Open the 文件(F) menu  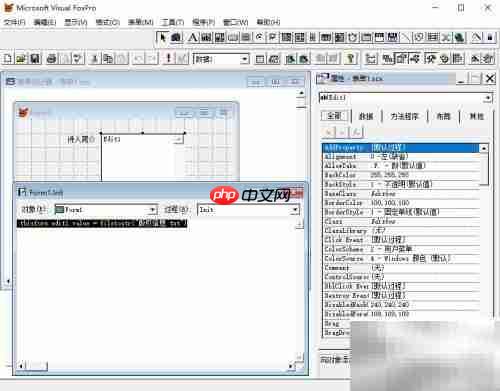(x=15, y=22)
